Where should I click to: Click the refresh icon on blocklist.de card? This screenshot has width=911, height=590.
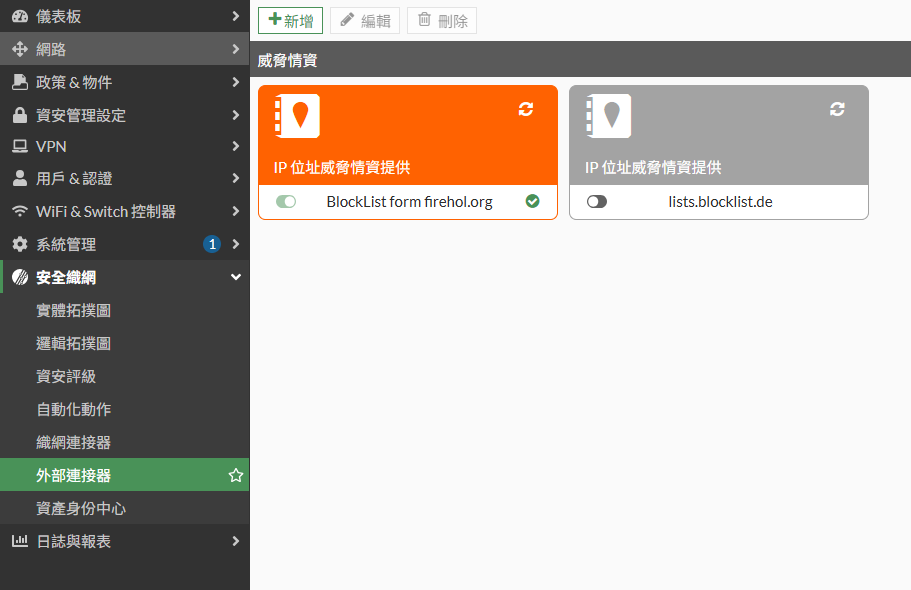point(837,109)
